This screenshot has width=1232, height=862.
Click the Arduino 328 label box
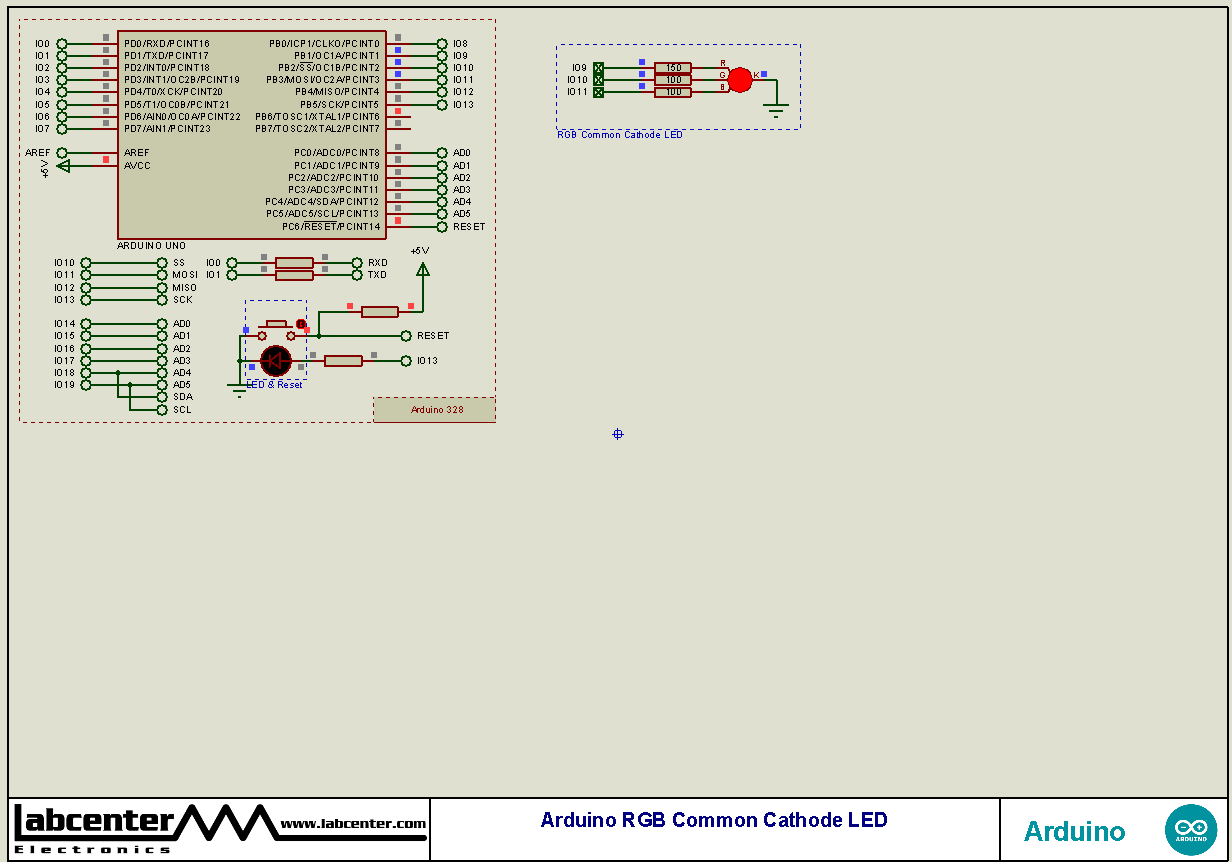[434, 409]
